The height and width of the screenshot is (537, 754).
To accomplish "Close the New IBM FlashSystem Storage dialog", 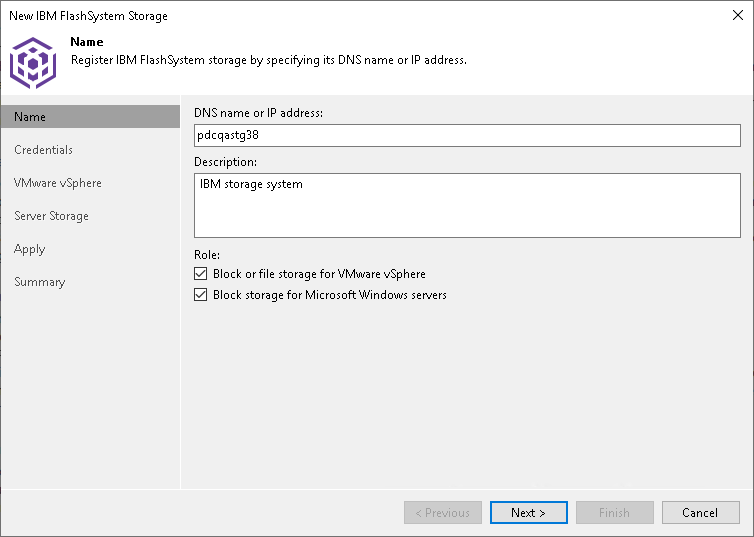I will coord(738,15).
